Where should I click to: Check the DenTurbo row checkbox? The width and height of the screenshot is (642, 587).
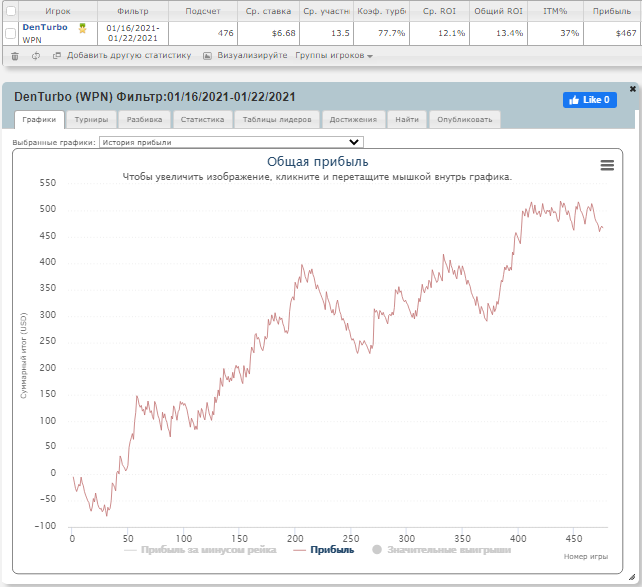[10, 33]
